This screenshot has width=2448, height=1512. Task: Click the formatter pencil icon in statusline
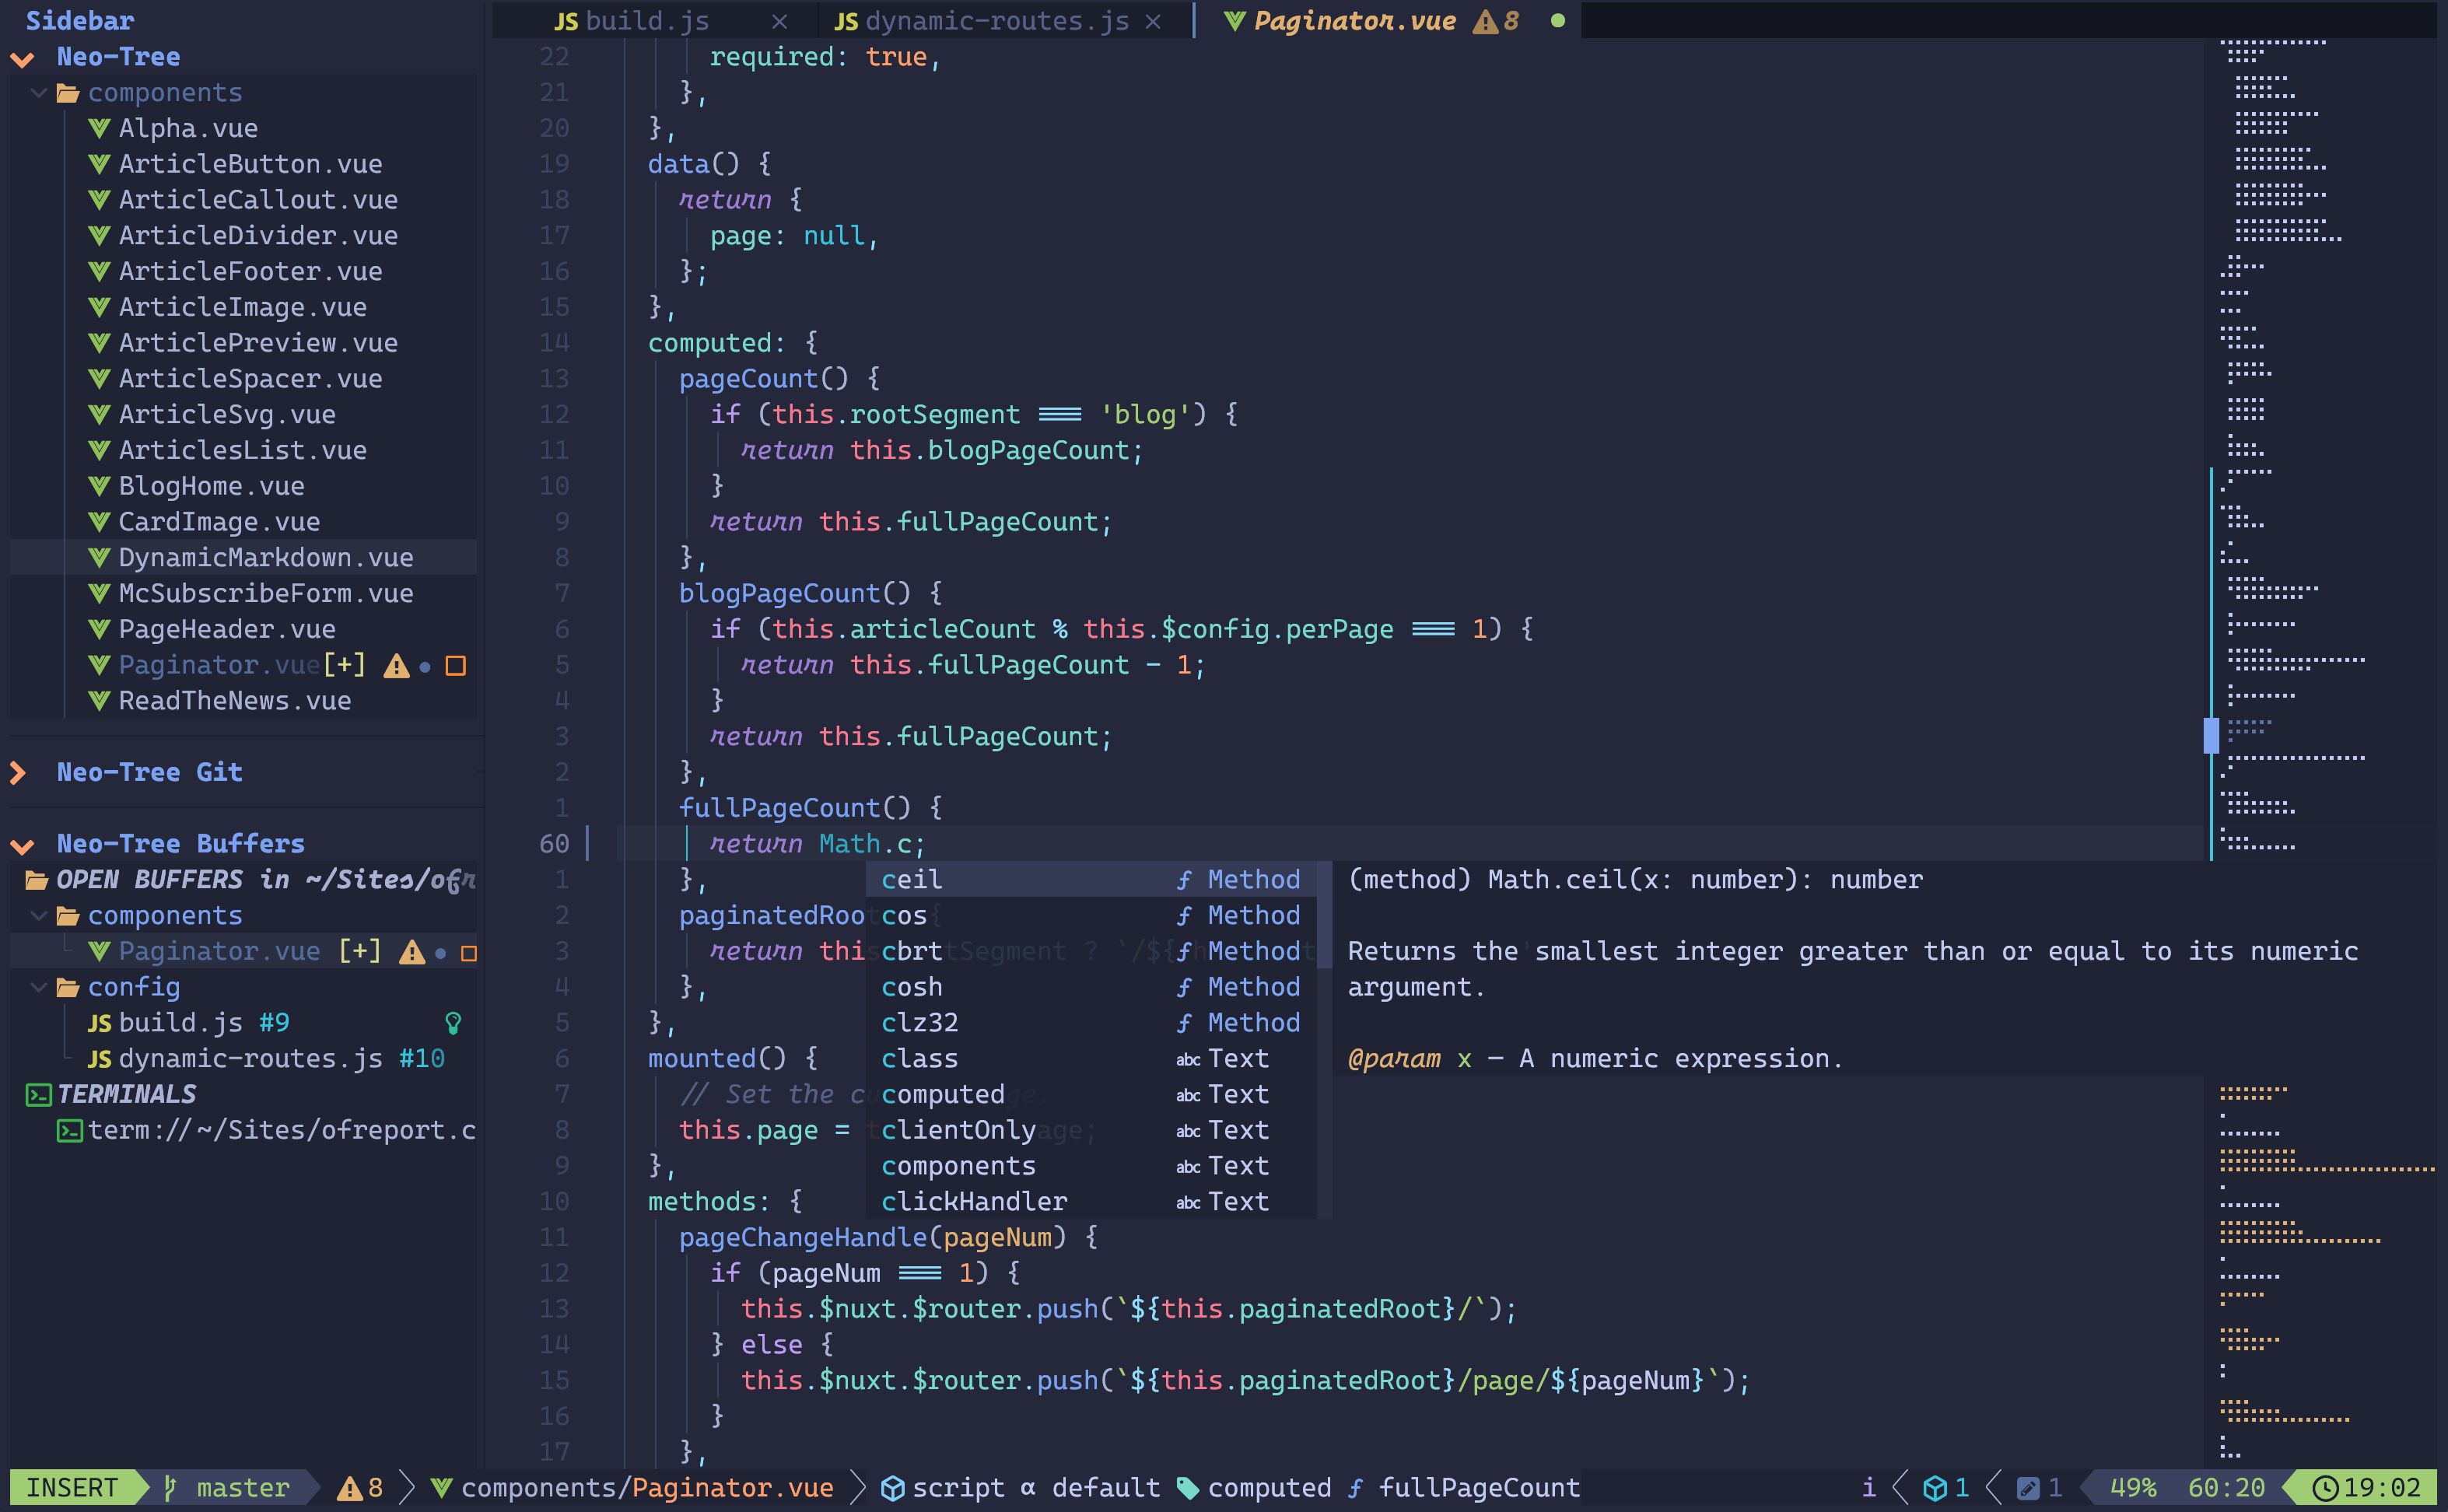tap(2028, 1489)
